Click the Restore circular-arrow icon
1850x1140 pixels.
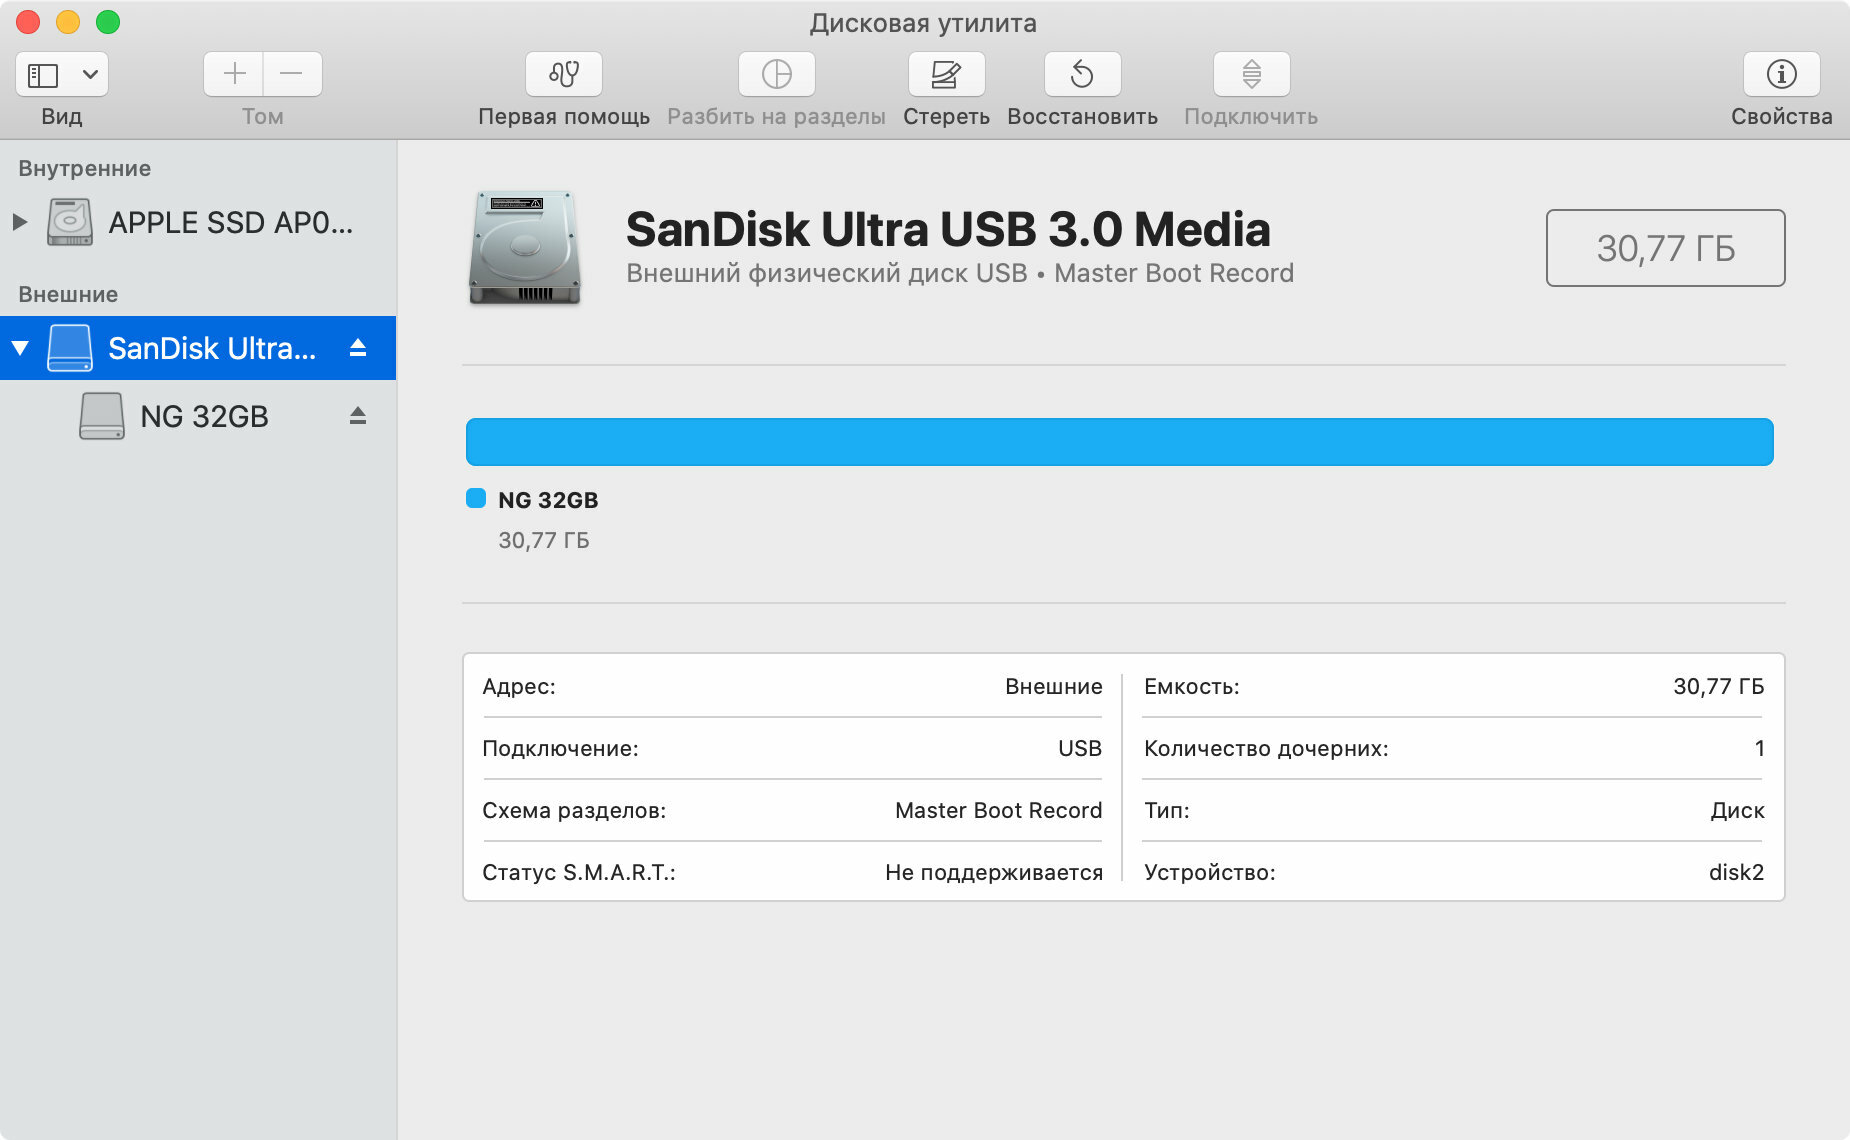coord(1082,74)
